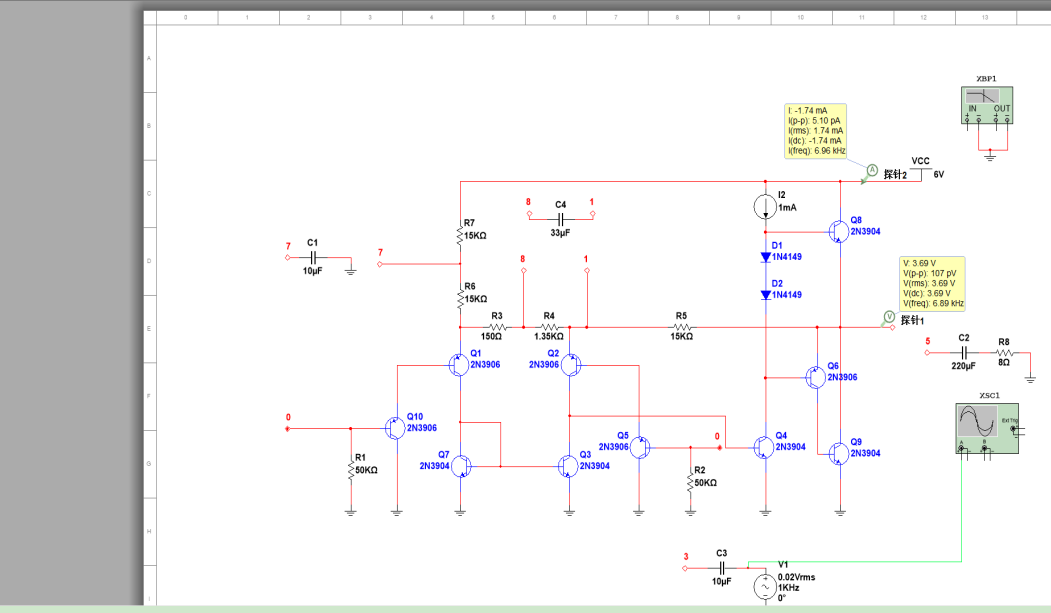The image size is (1051, 613).
Task: Click the D2 1N4149 diode
Action: coord(765,295)
